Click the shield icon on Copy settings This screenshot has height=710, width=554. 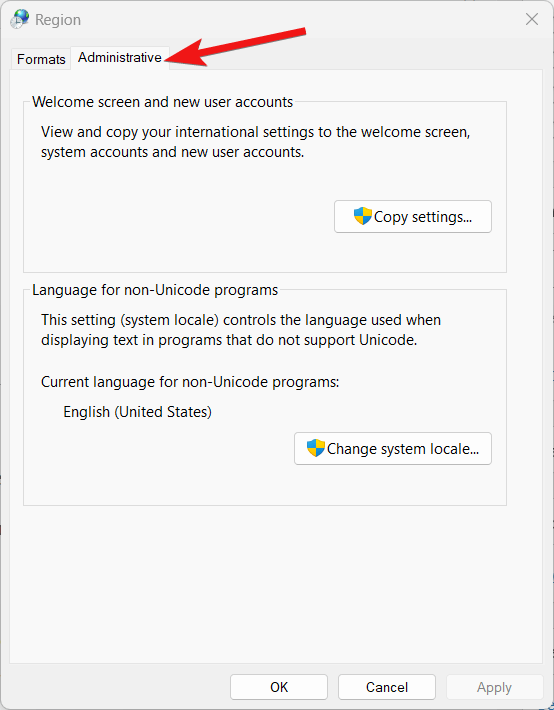tap(363, 216)
